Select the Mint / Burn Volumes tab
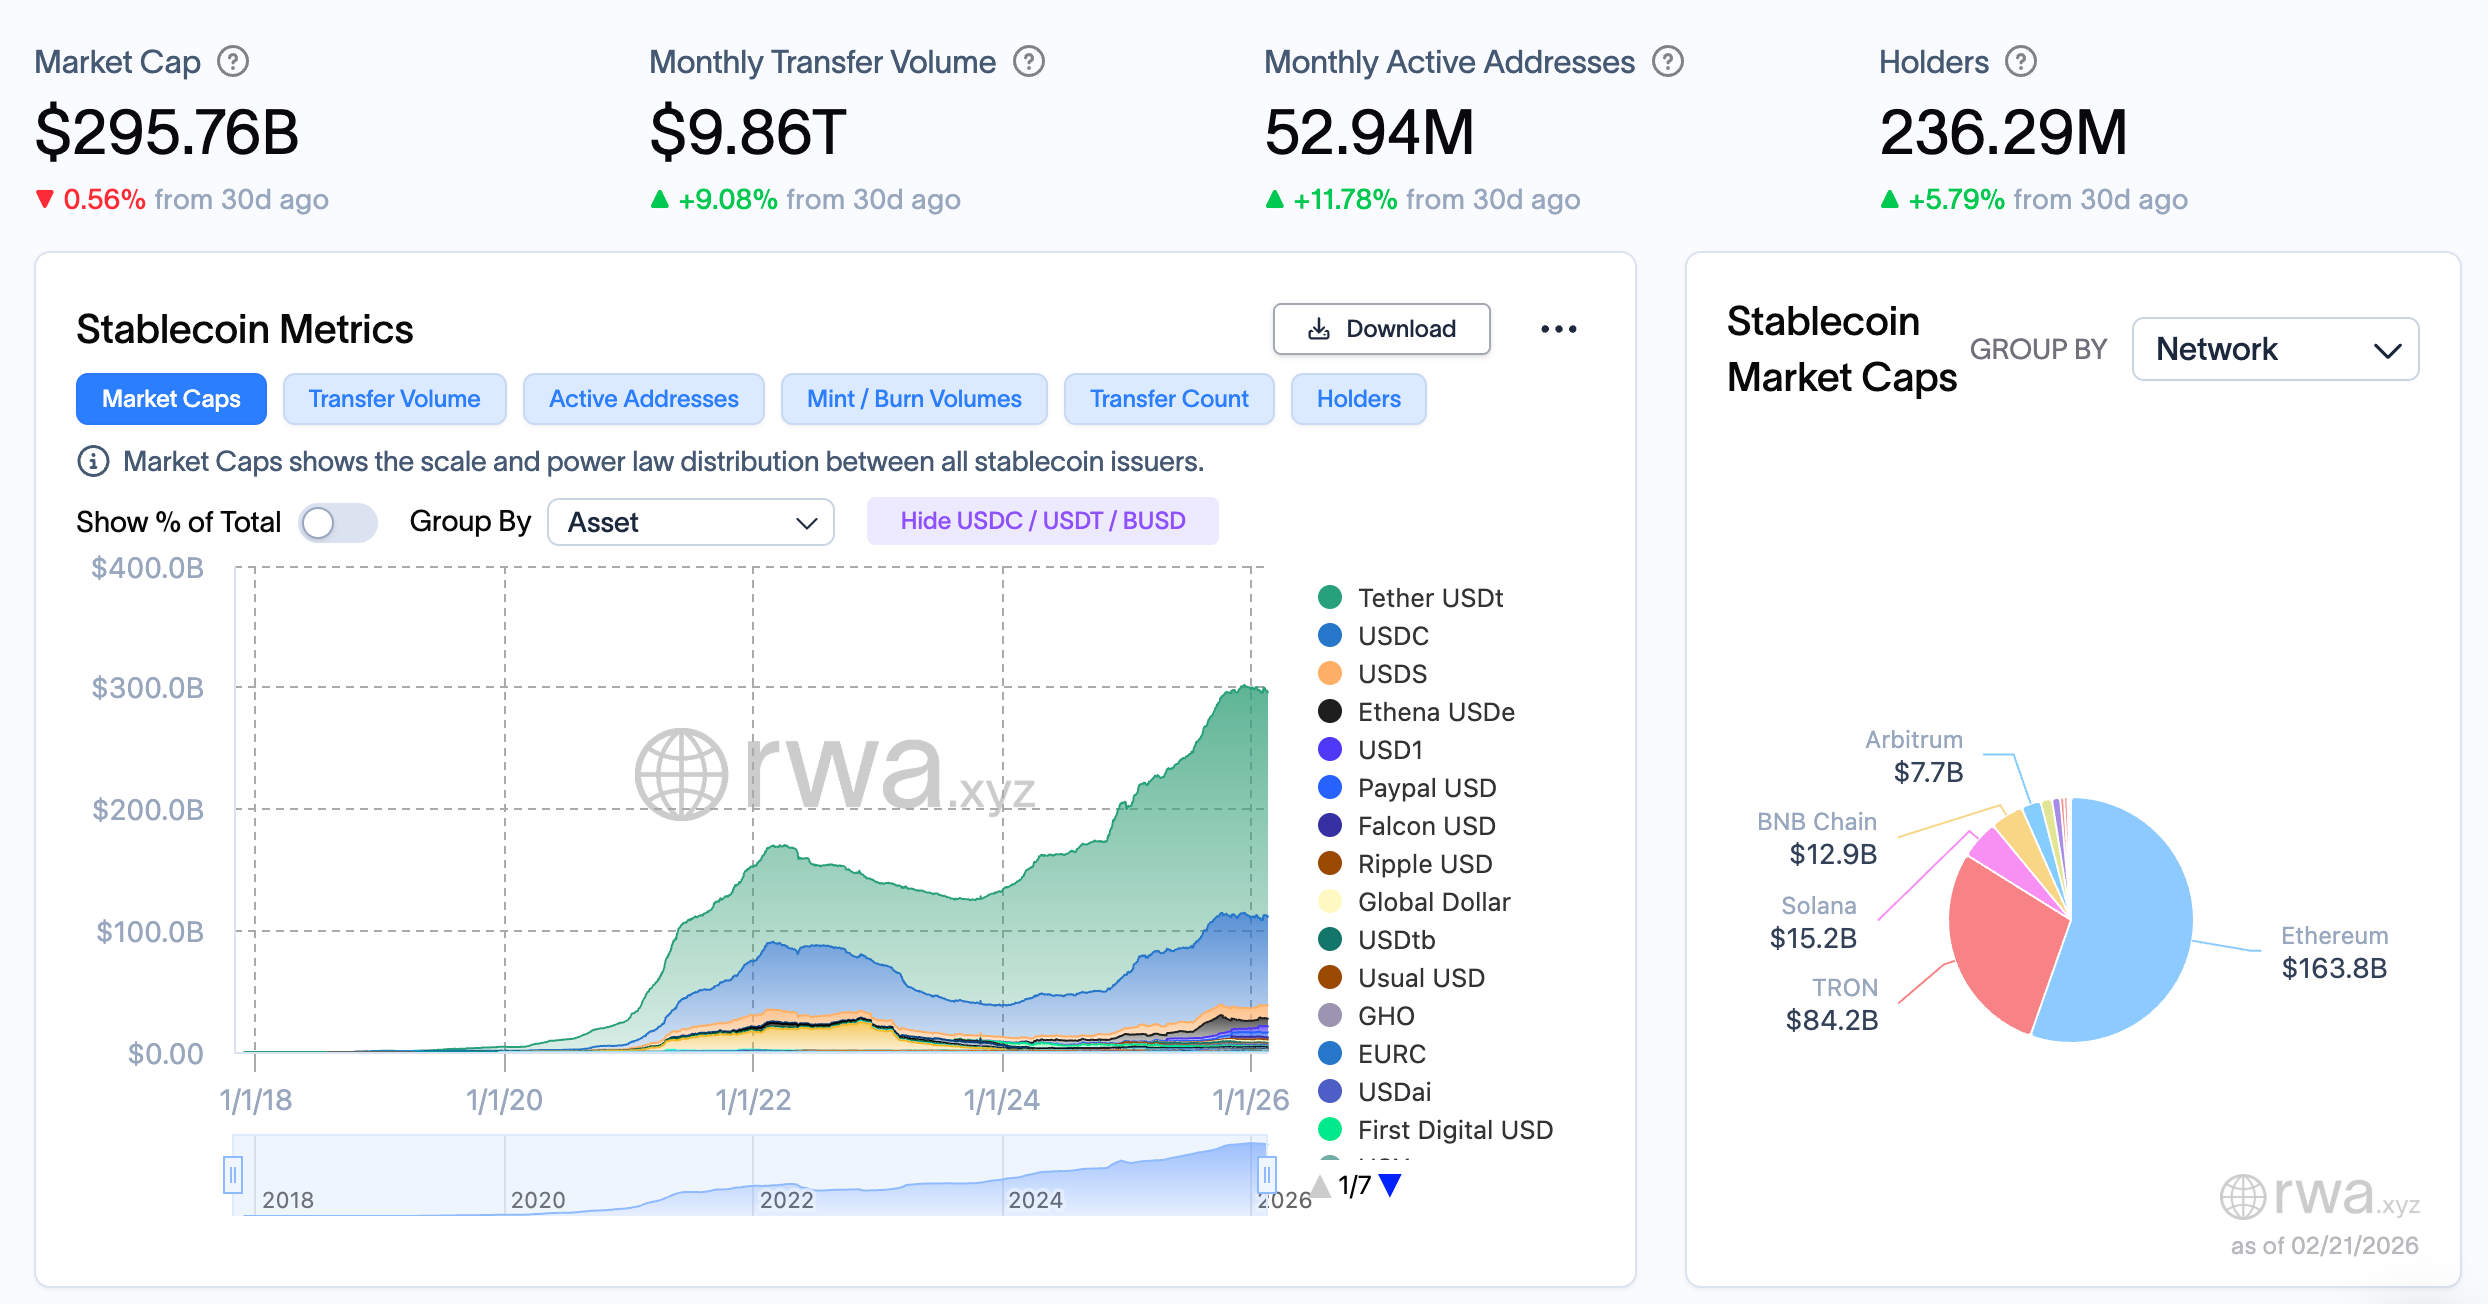This screenshot has height=1304, width=2488. tap(913, 399)
